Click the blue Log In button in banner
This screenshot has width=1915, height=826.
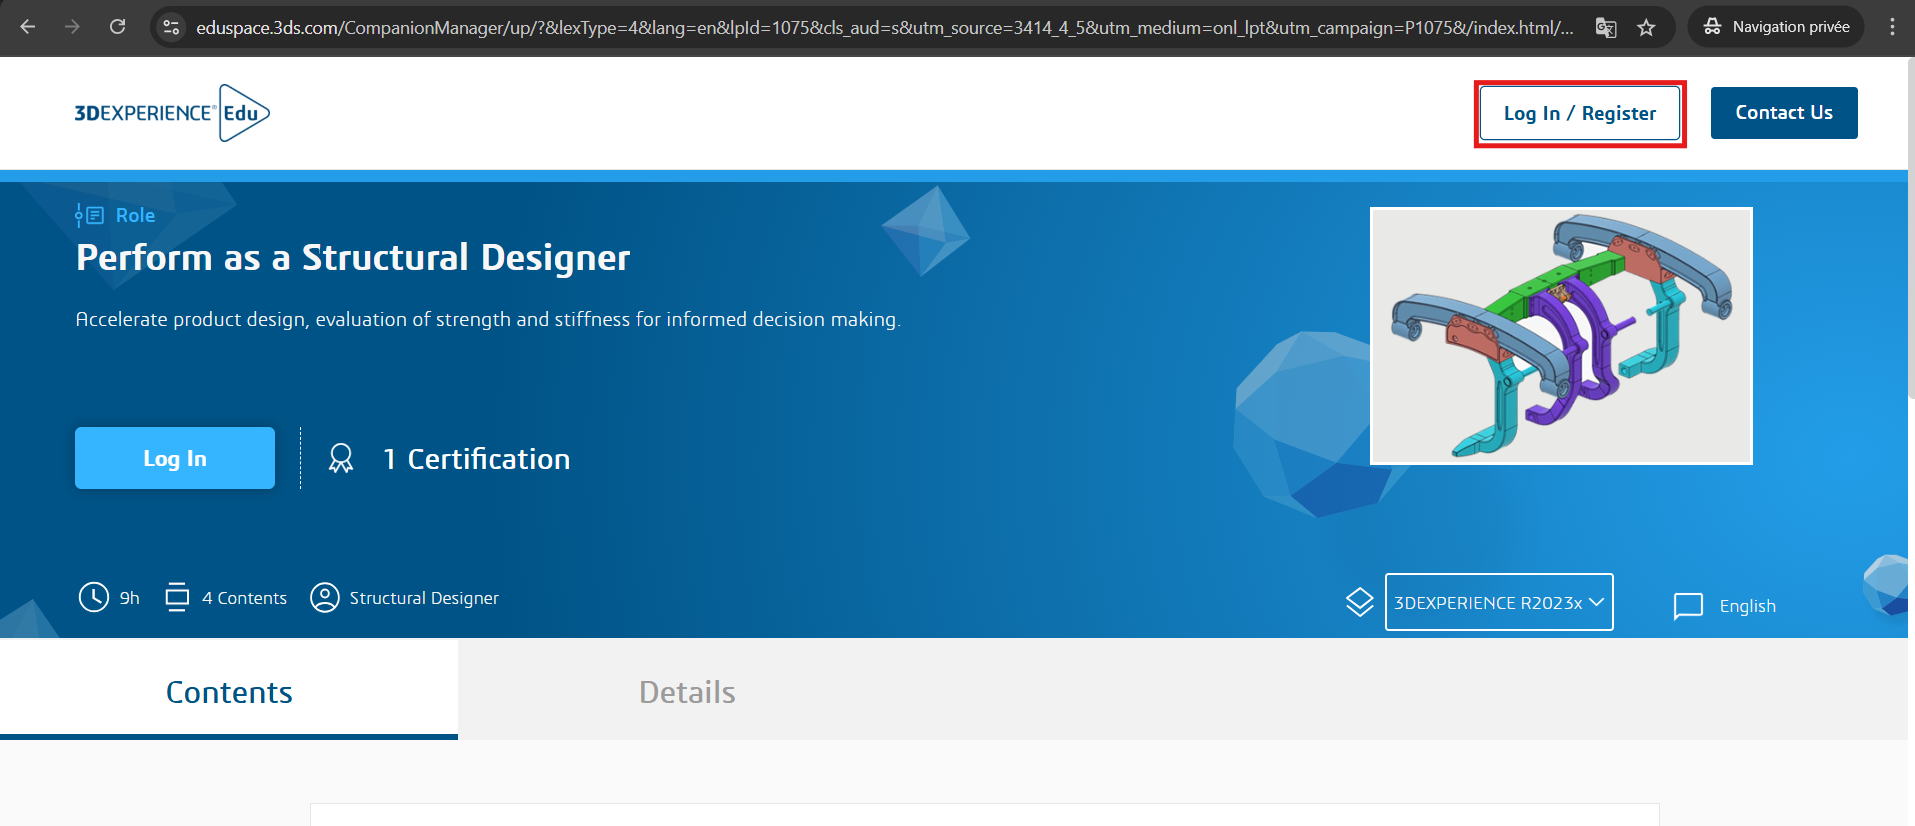(175, 458)
